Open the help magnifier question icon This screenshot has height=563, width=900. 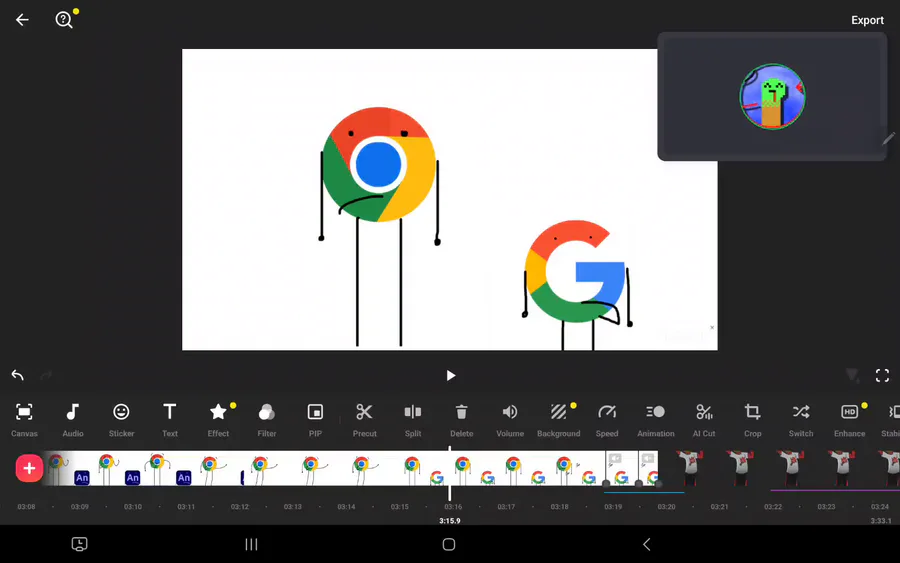pos(64,20)
